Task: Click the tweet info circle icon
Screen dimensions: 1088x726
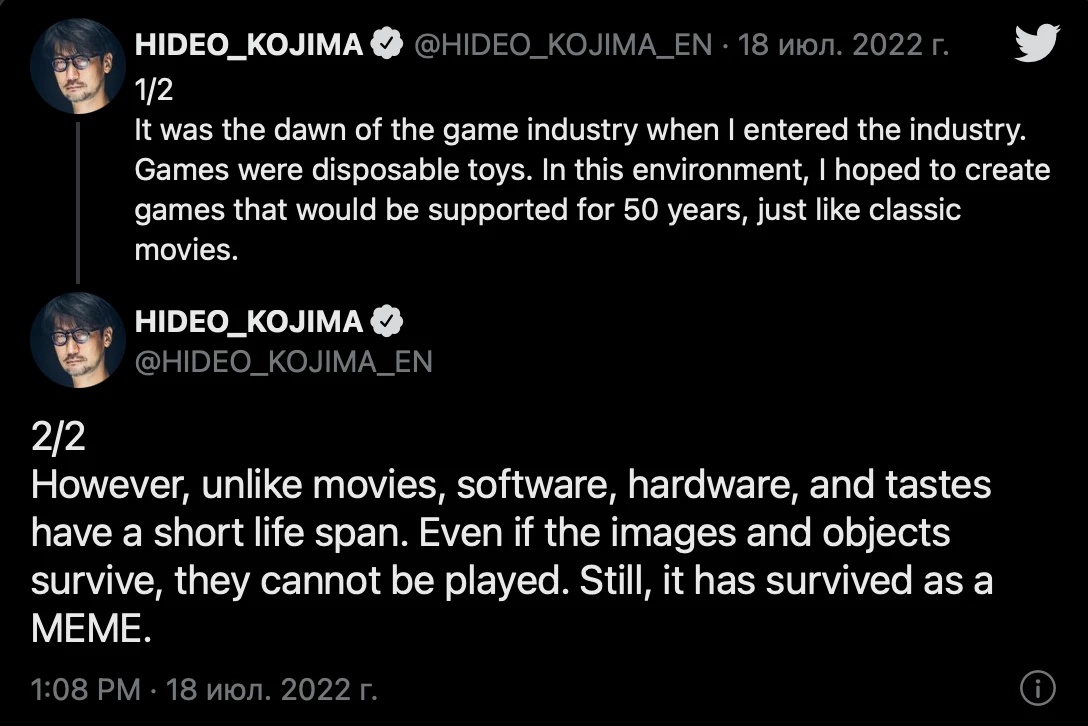Action: click(x=1038, y=688)
